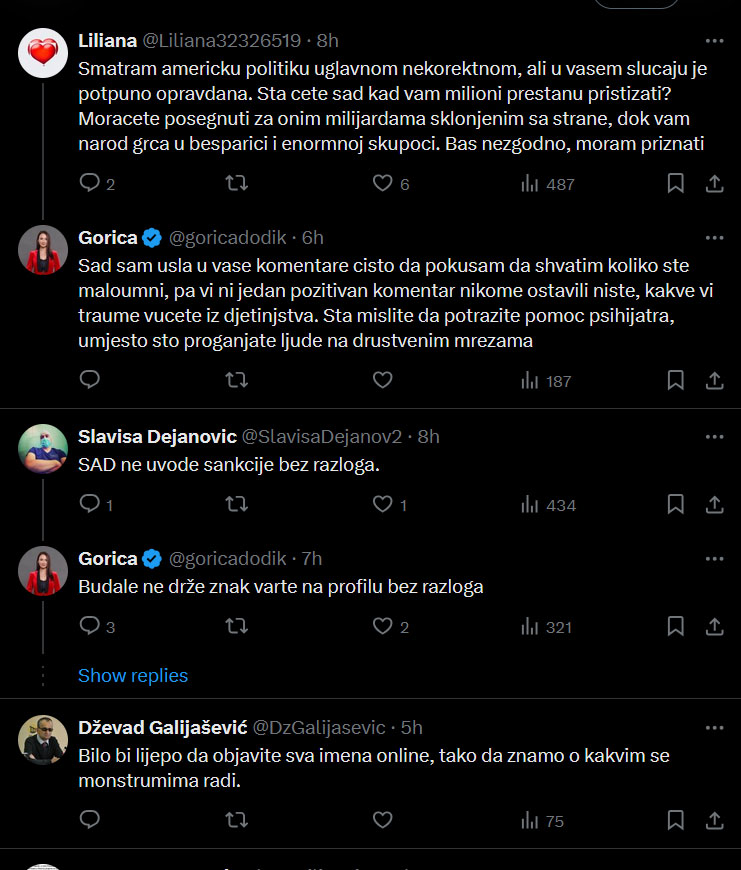741x870 pixels.
Task: Share Gorica's 7h tweet
Action: point(714,626)
